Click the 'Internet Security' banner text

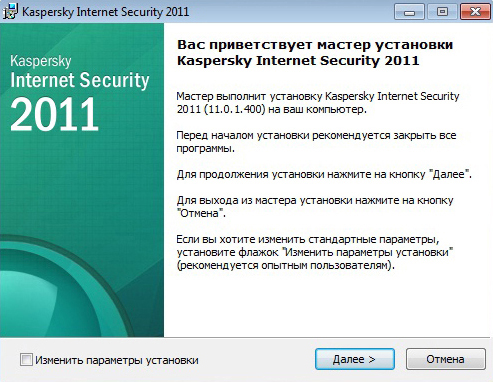click(80, 80)
